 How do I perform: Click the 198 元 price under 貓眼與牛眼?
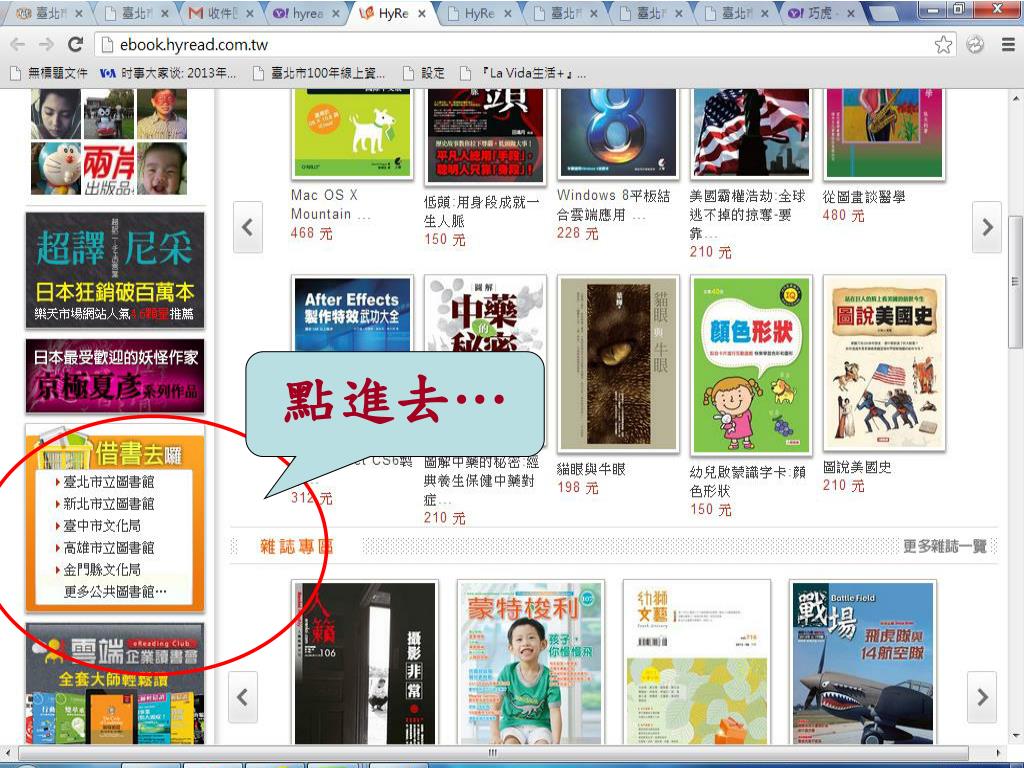click(x=577, y=487)
